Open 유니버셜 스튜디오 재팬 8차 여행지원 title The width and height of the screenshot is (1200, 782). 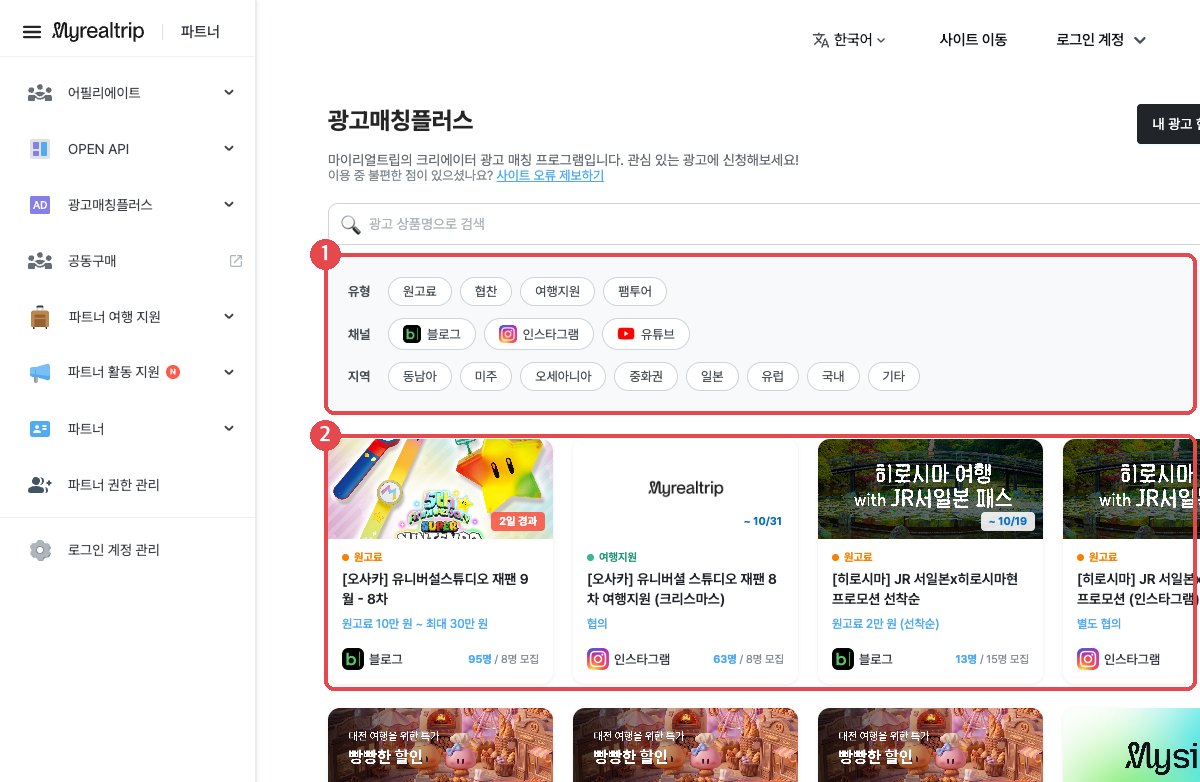coord(682,589)
